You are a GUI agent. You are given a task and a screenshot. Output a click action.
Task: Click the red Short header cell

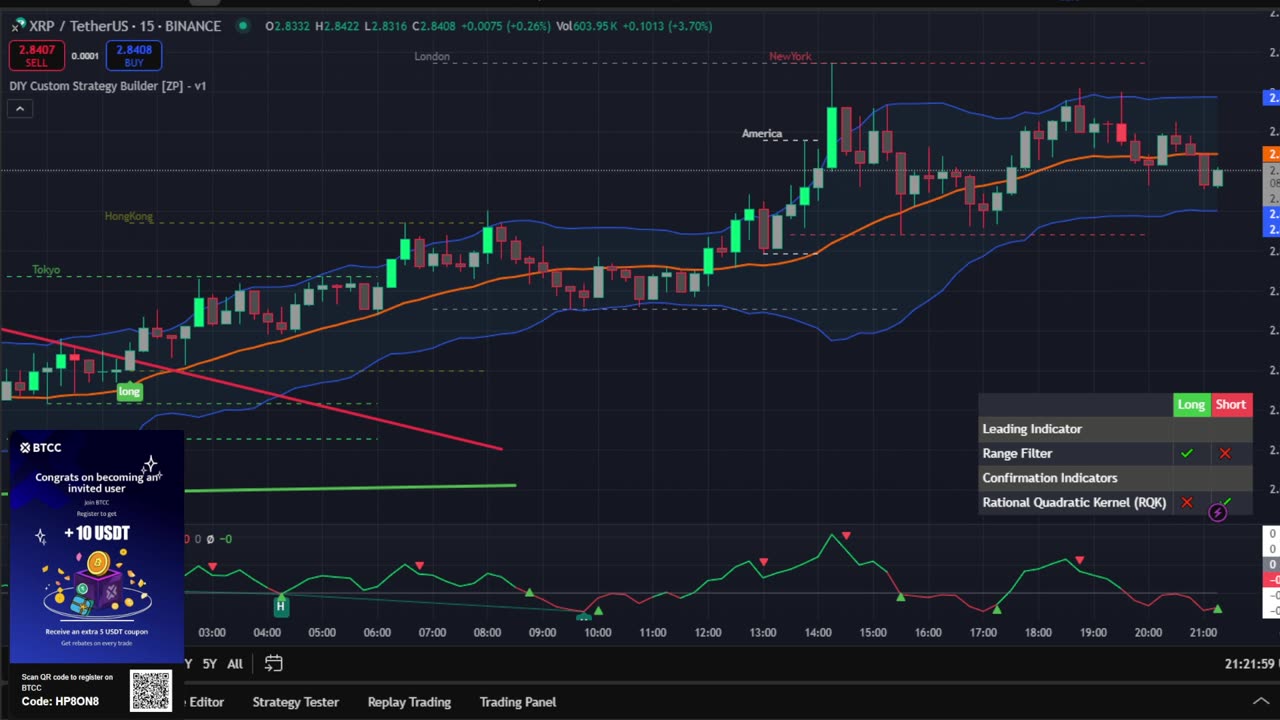point(1231,404)
